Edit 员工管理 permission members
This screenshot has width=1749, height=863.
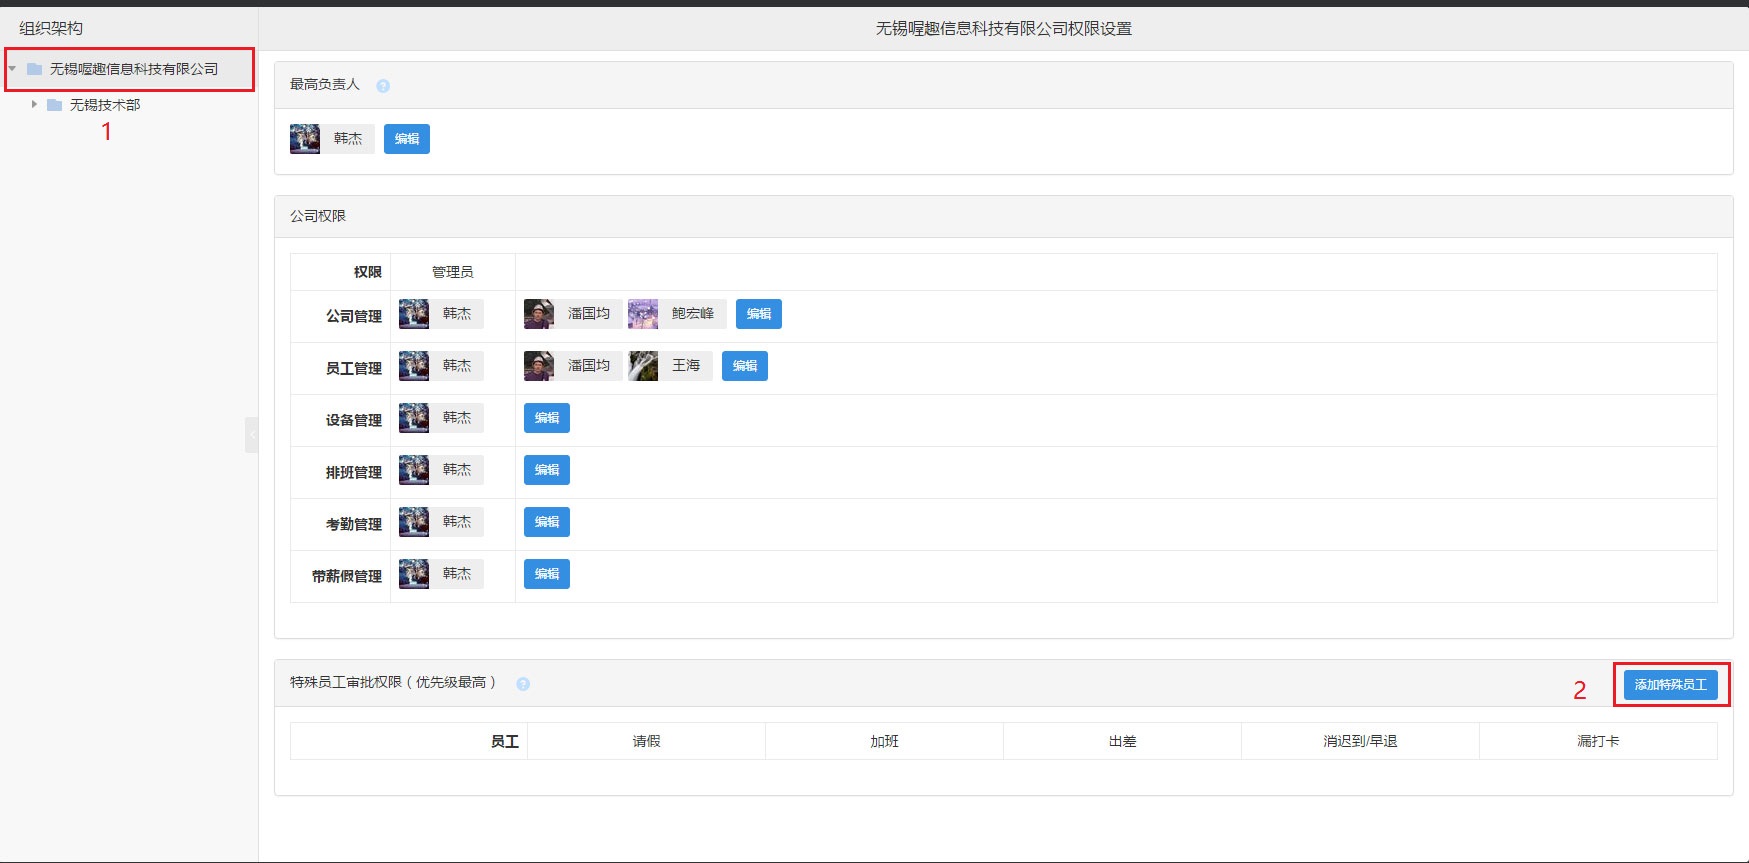pos(745,366)
